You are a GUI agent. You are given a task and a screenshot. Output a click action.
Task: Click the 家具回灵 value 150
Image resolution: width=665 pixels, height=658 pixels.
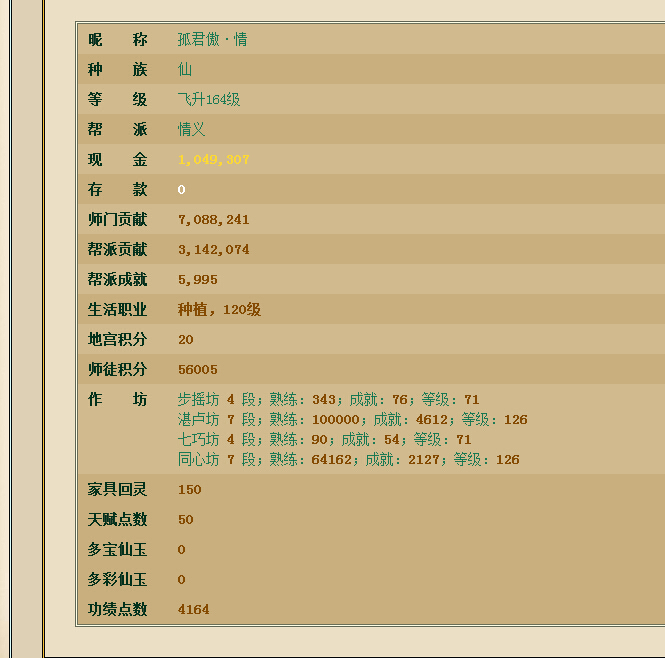[x=190, y=490]
